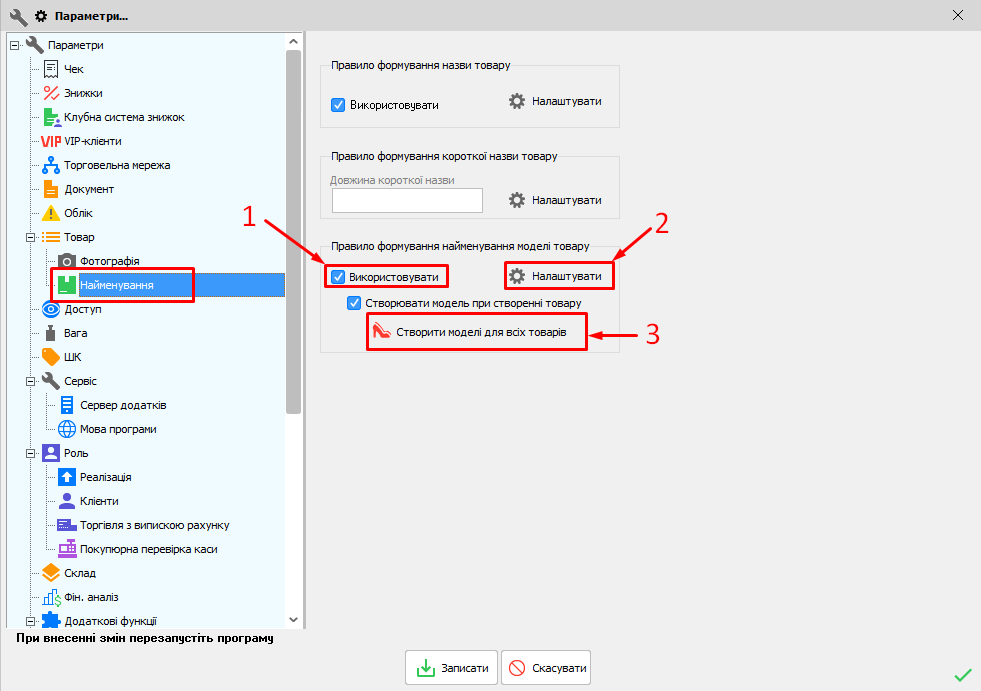Click the eye icon for Доступ
Image resolution: width=981 pixels, height=691 pixels.
click(51, 309)
